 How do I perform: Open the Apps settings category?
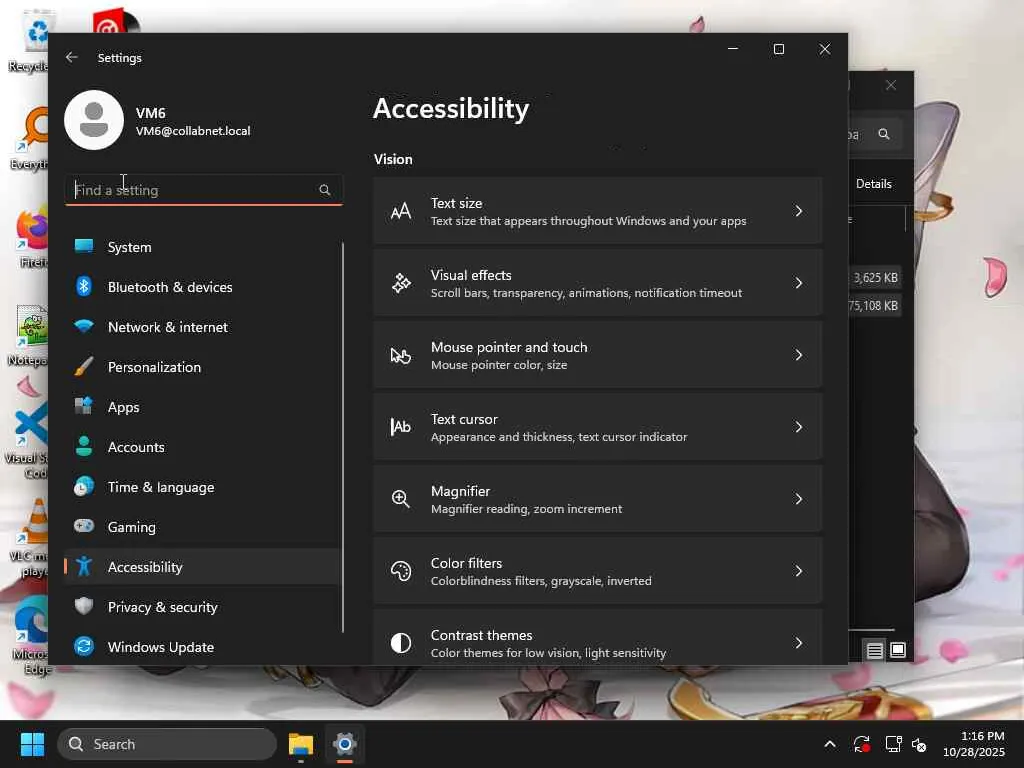[x=202, y=406]
